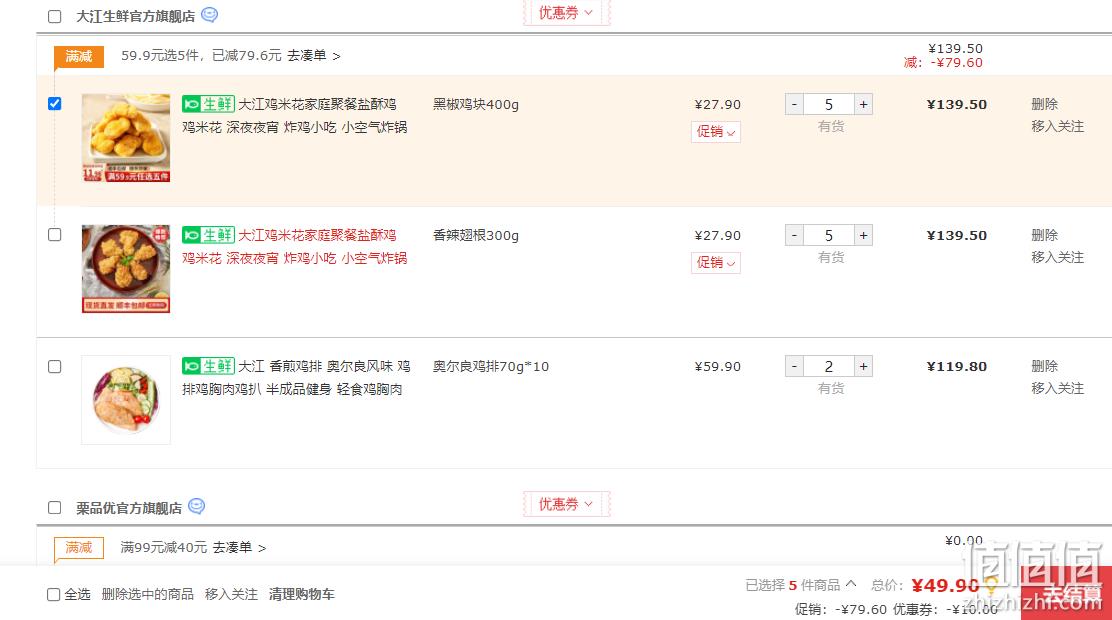Tick the 全选 select-all checkbox

pyautogui.click(x=54, y=594)
